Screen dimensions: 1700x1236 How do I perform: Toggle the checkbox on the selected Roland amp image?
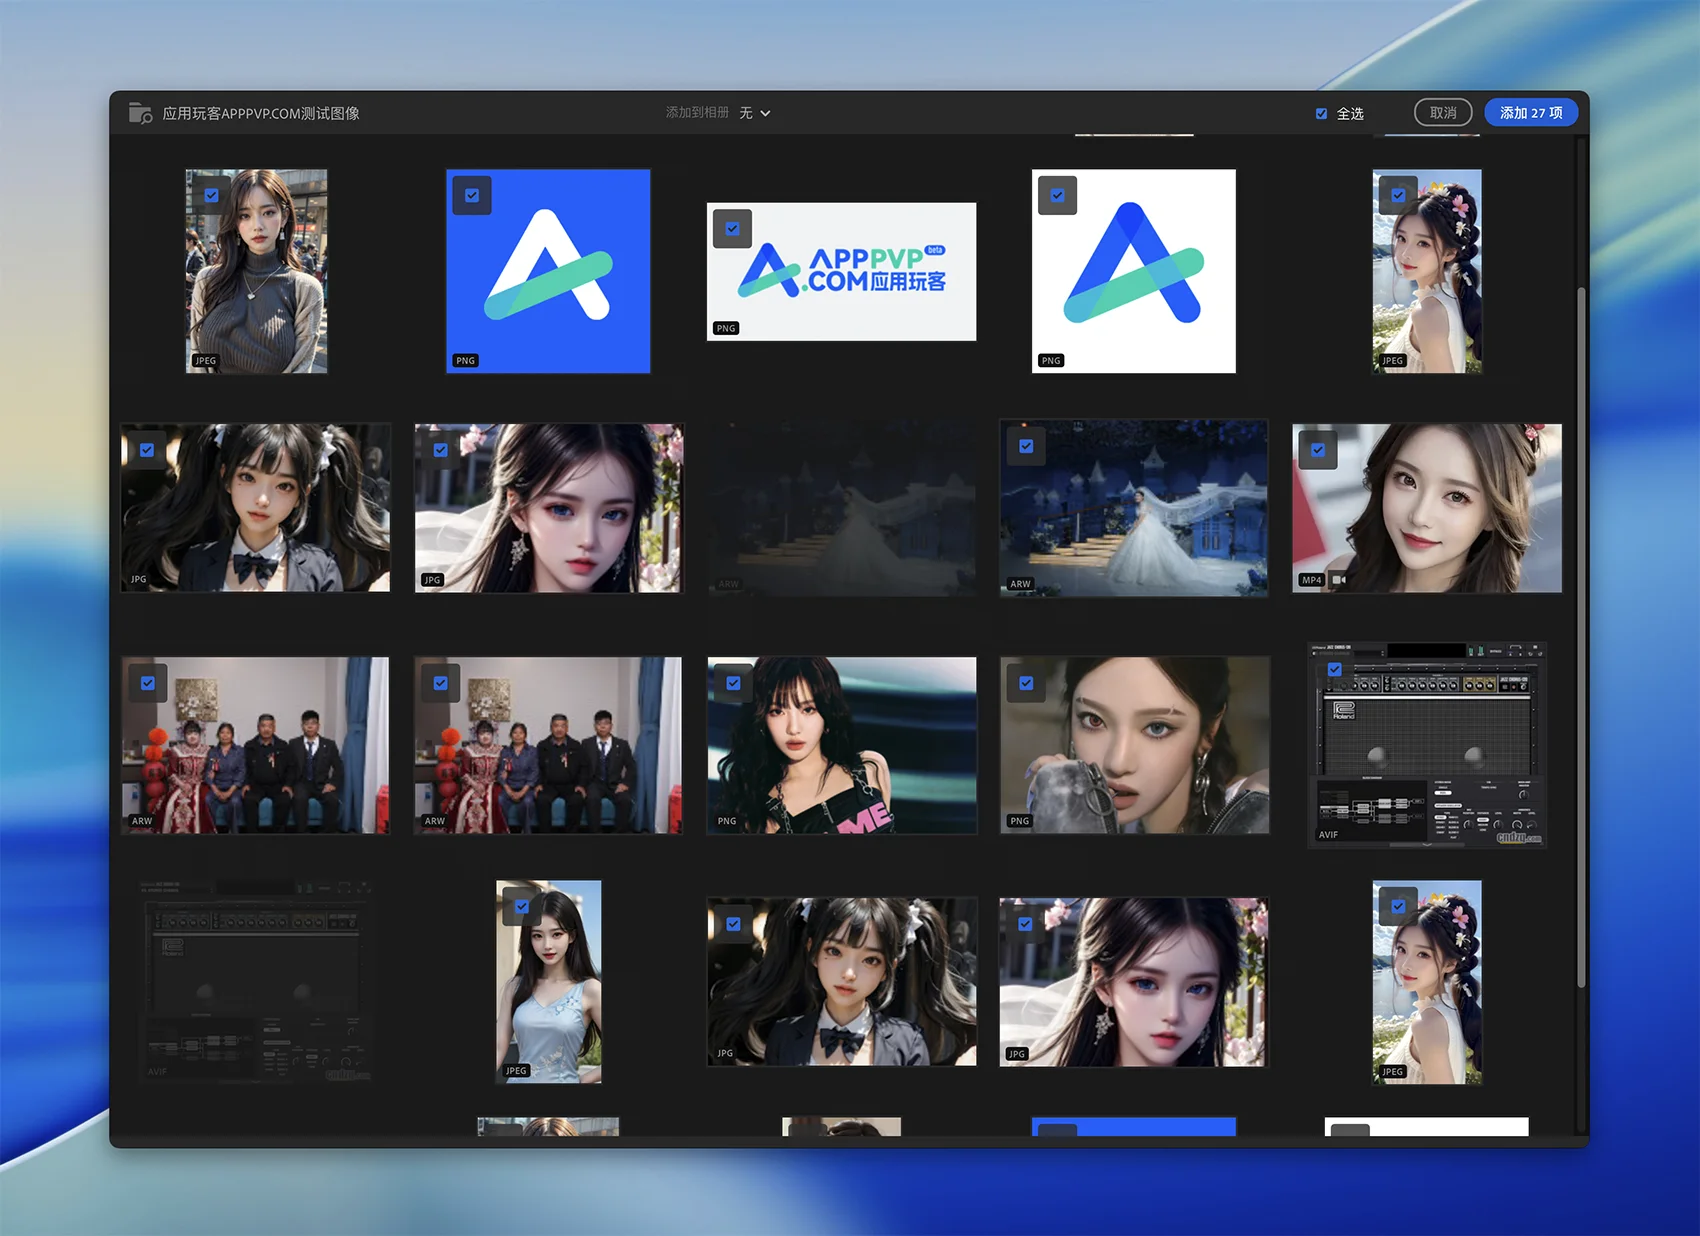click(1334, 669)
